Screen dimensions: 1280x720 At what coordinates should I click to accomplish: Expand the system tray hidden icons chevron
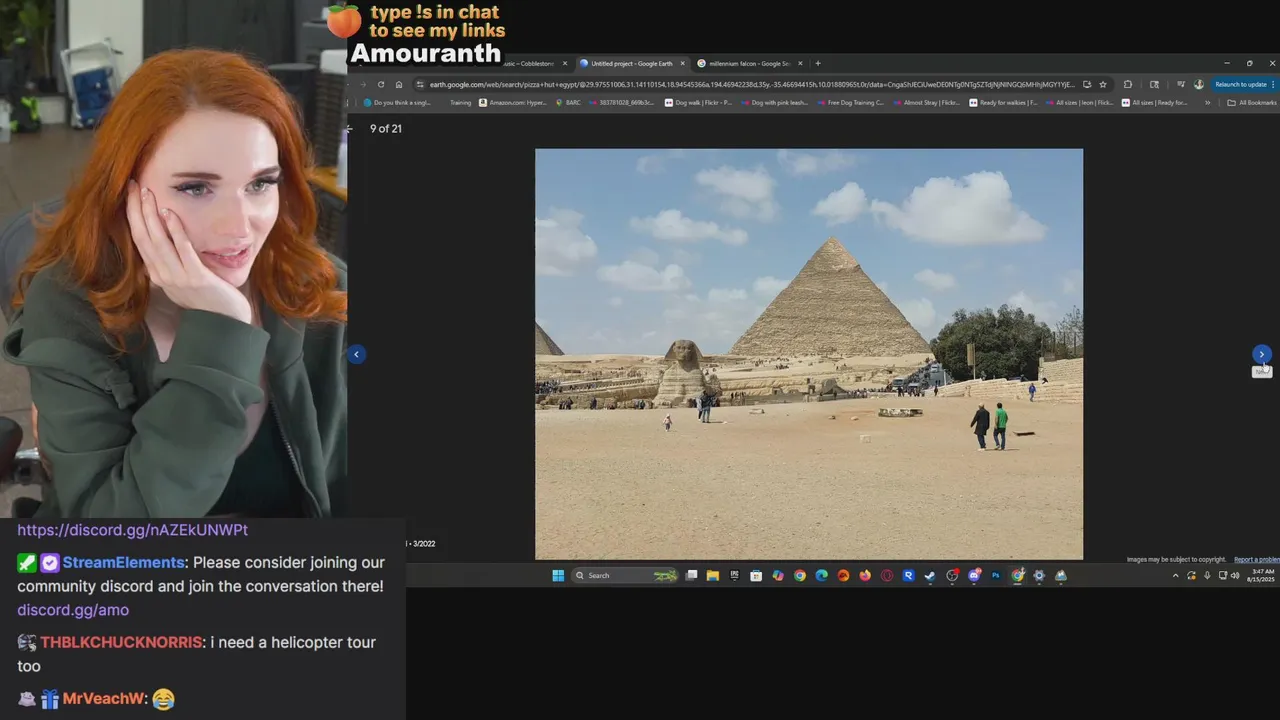[x=1175, y=575]
